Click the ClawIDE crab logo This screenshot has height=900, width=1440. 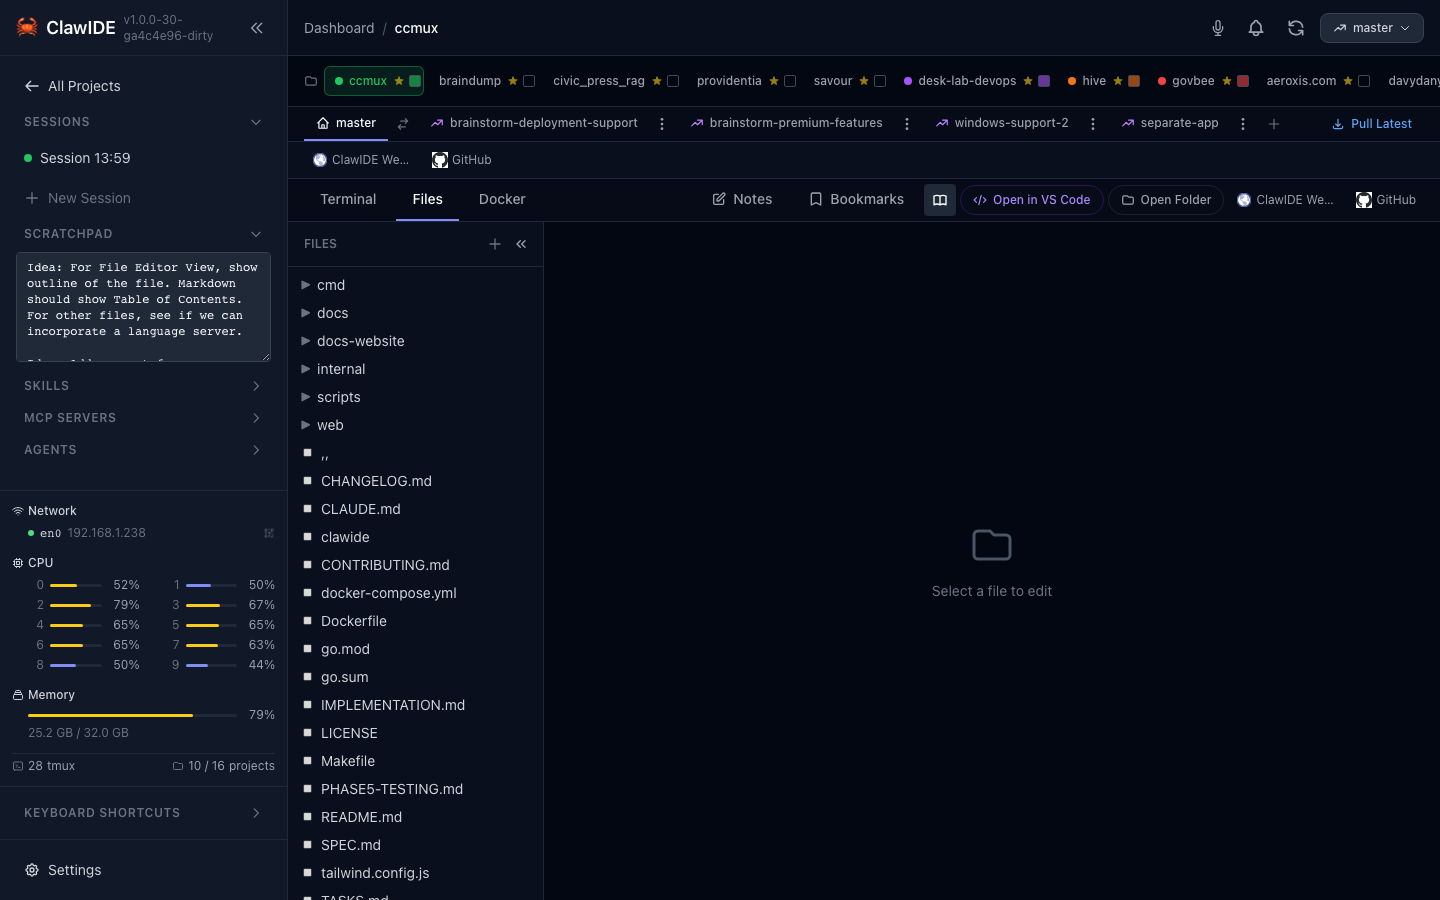[x=27, y=27]
